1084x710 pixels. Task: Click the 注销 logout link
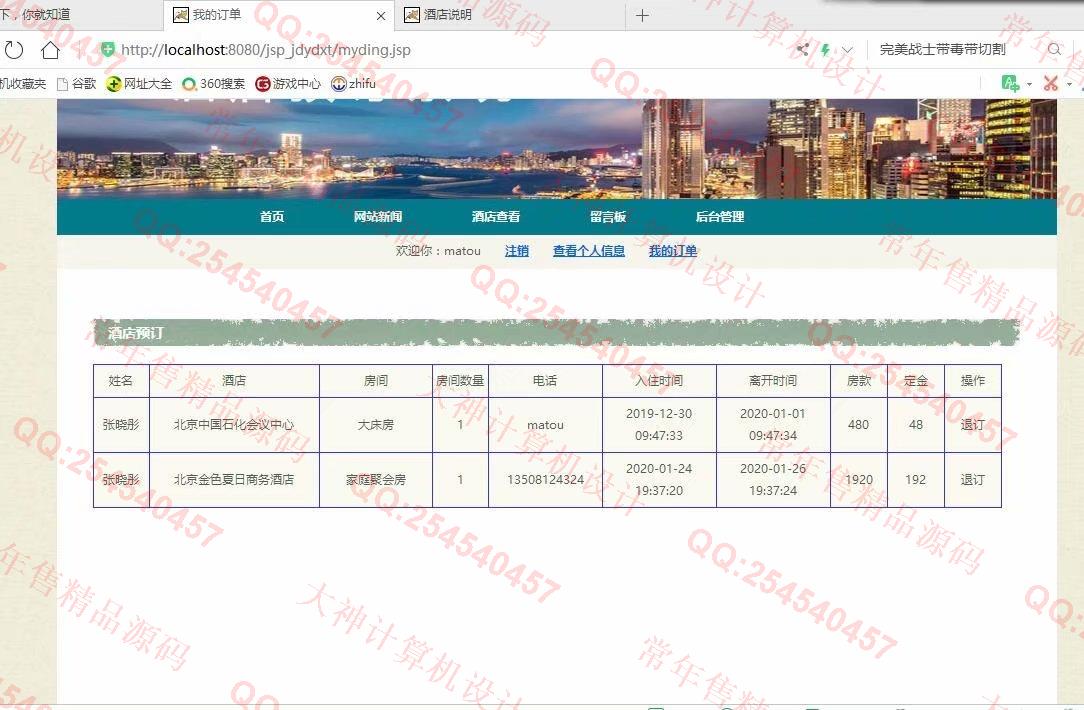pyautogui.click(x=517, y=251)
